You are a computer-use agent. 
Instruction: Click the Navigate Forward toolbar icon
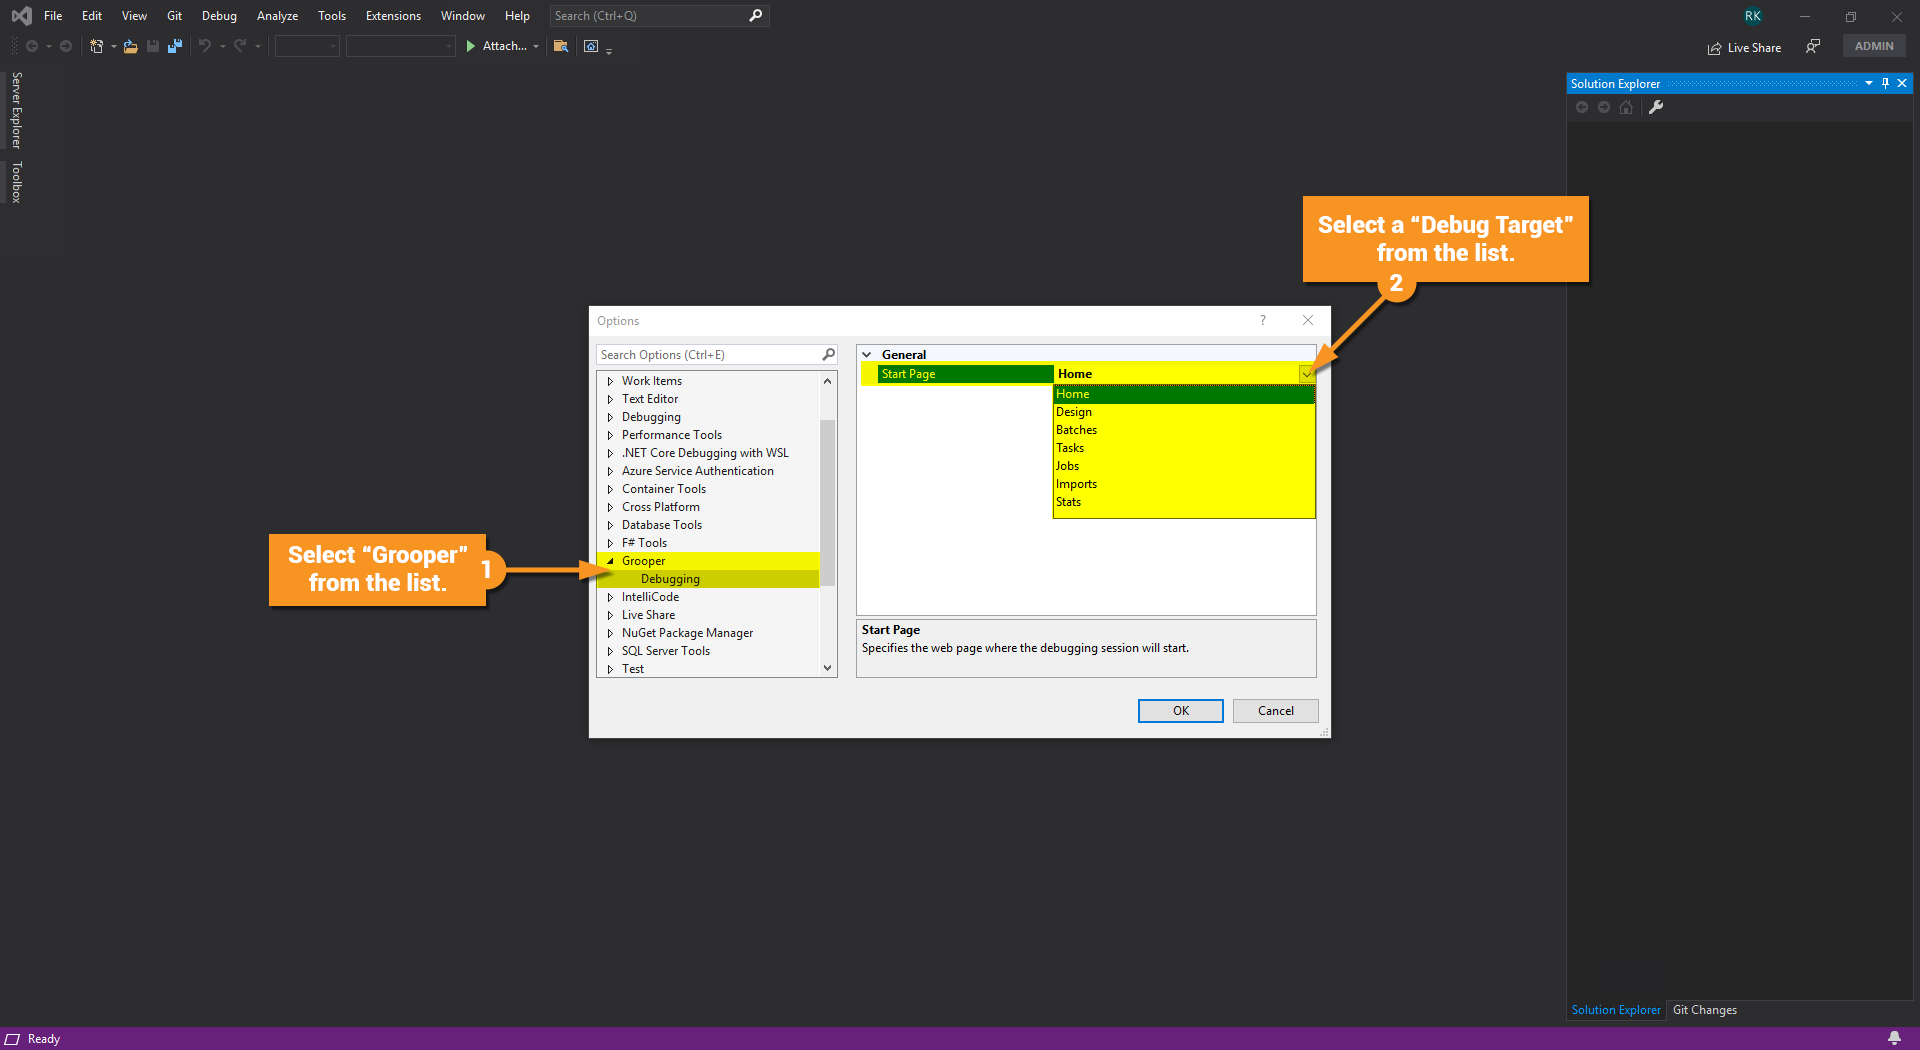[x=66, y=46]
